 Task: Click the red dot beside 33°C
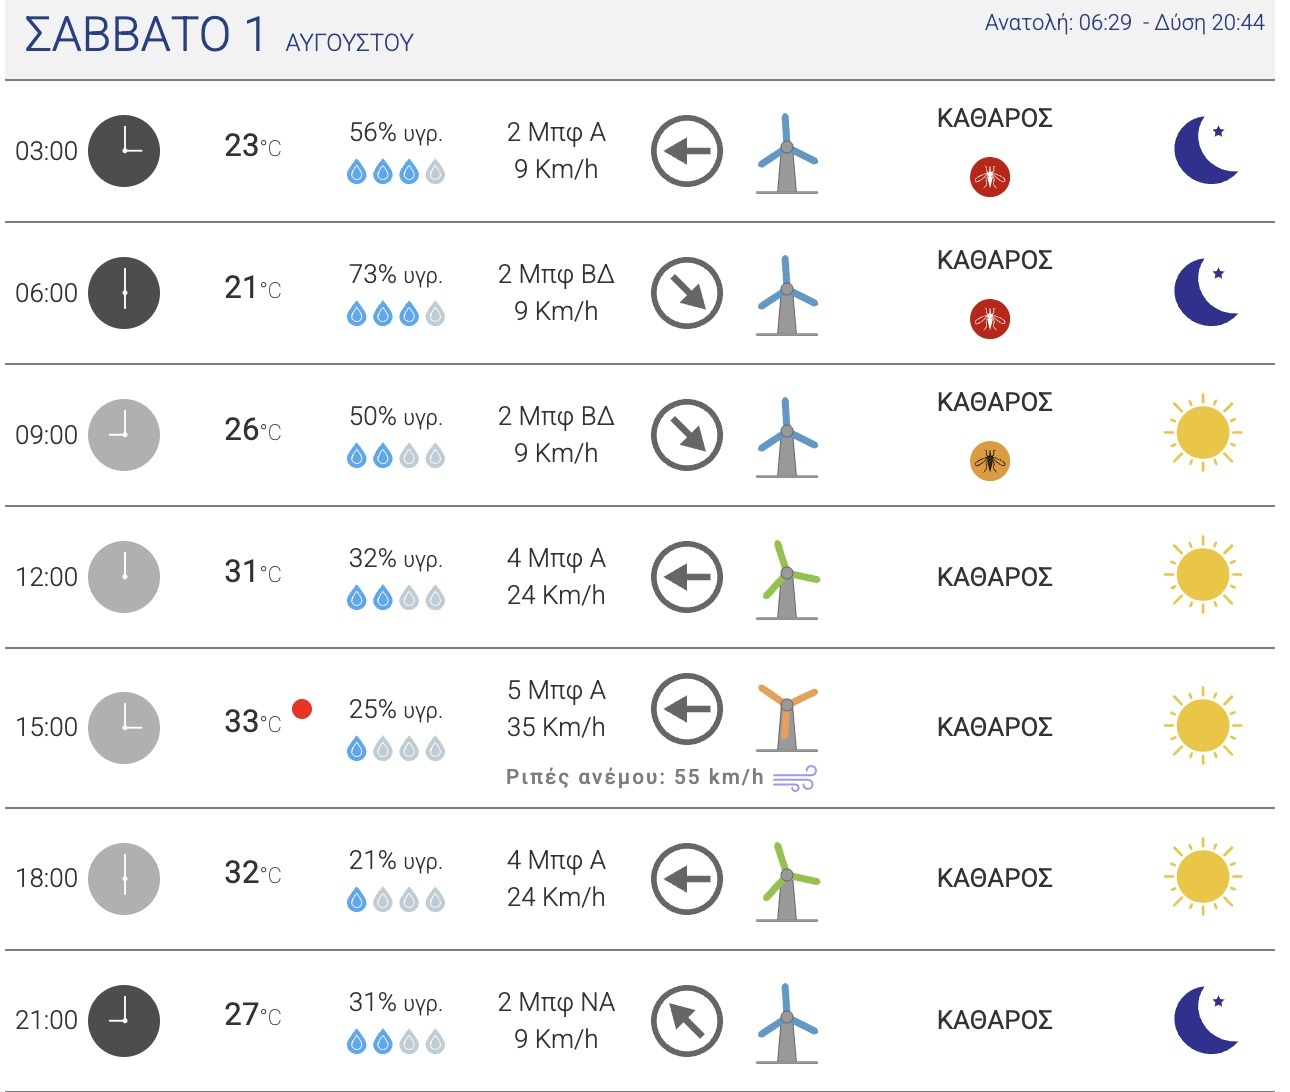[302, 709]
